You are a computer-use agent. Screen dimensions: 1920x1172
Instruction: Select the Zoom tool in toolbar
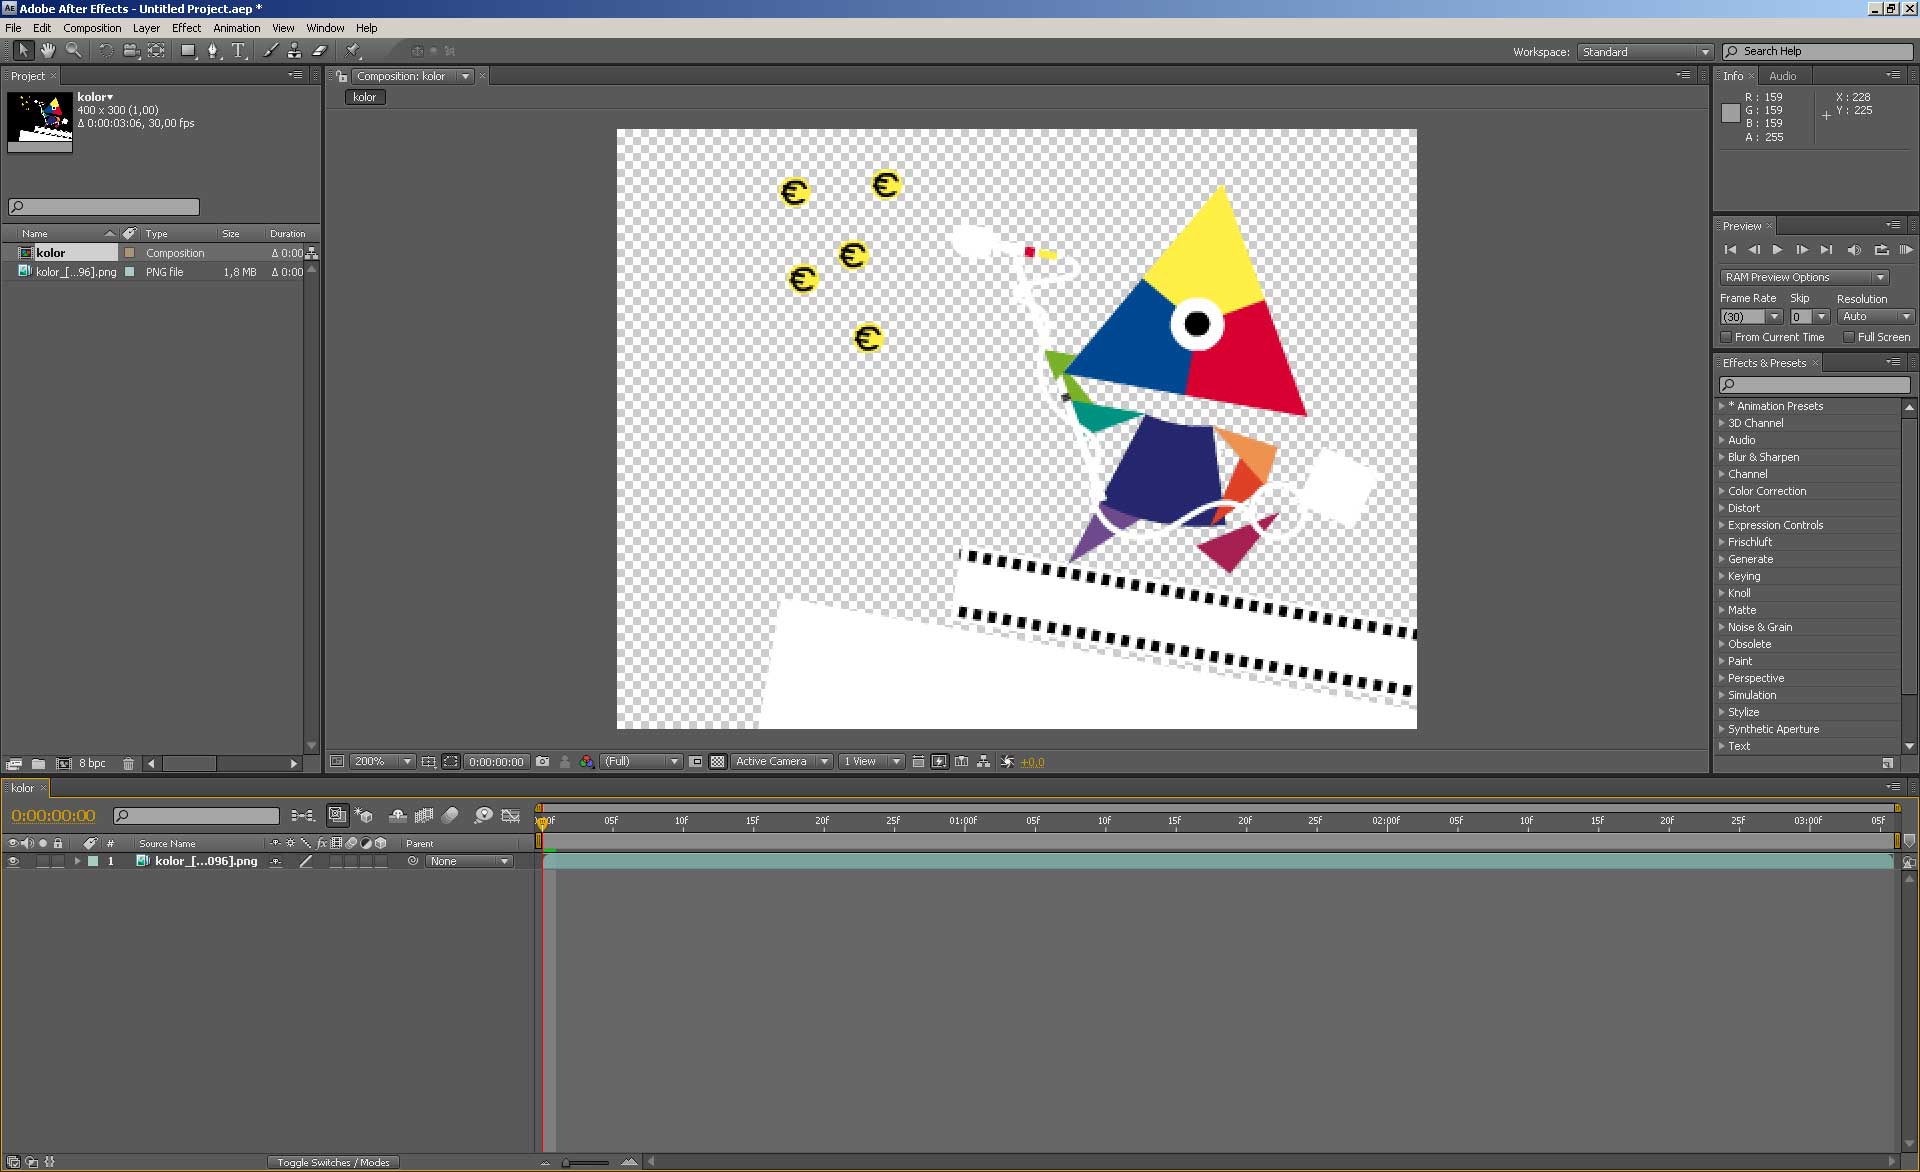click(x=73, y=50)
